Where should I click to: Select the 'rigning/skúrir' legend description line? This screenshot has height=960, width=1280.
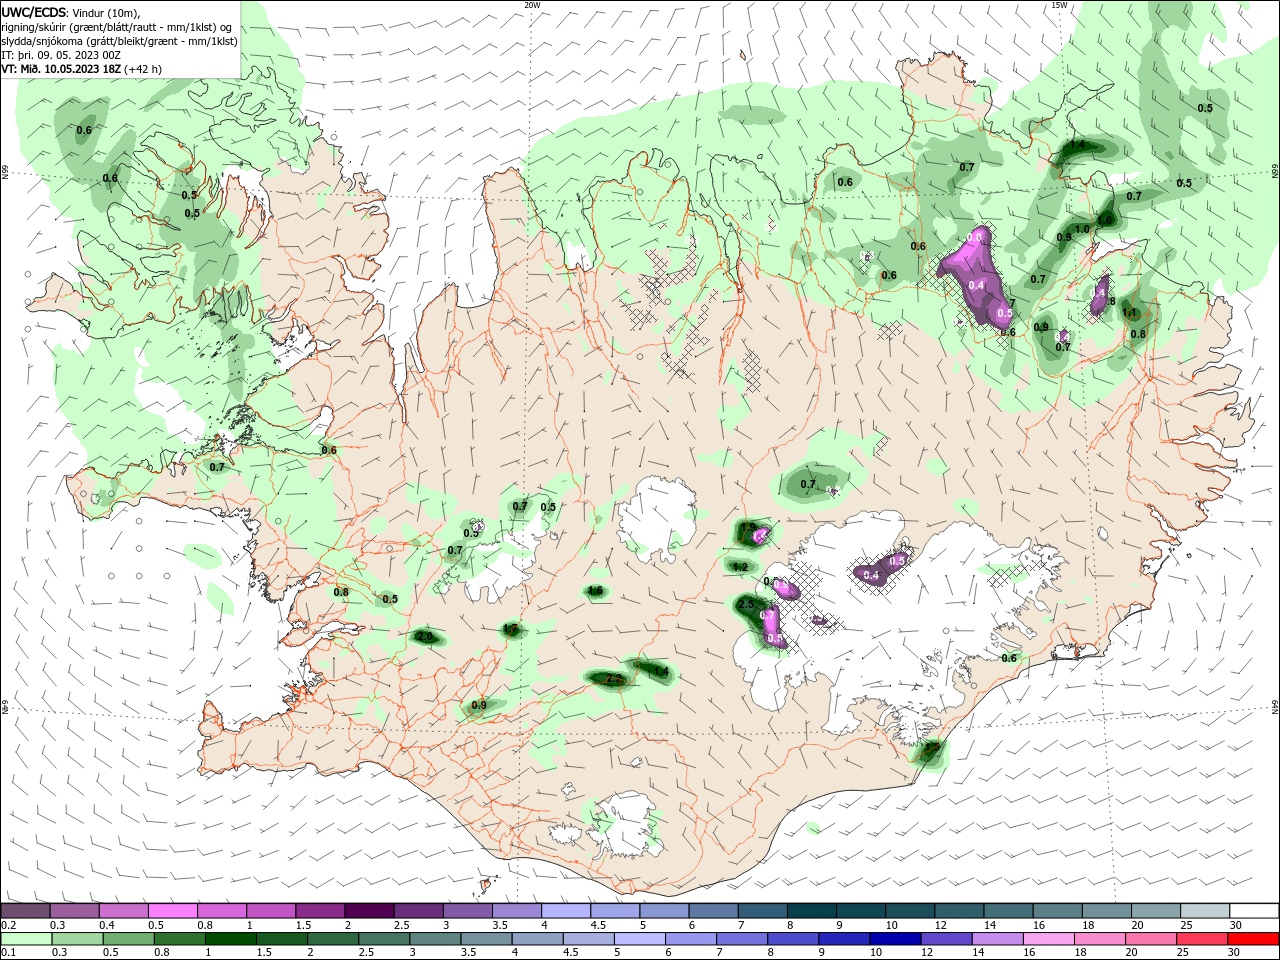117,27
